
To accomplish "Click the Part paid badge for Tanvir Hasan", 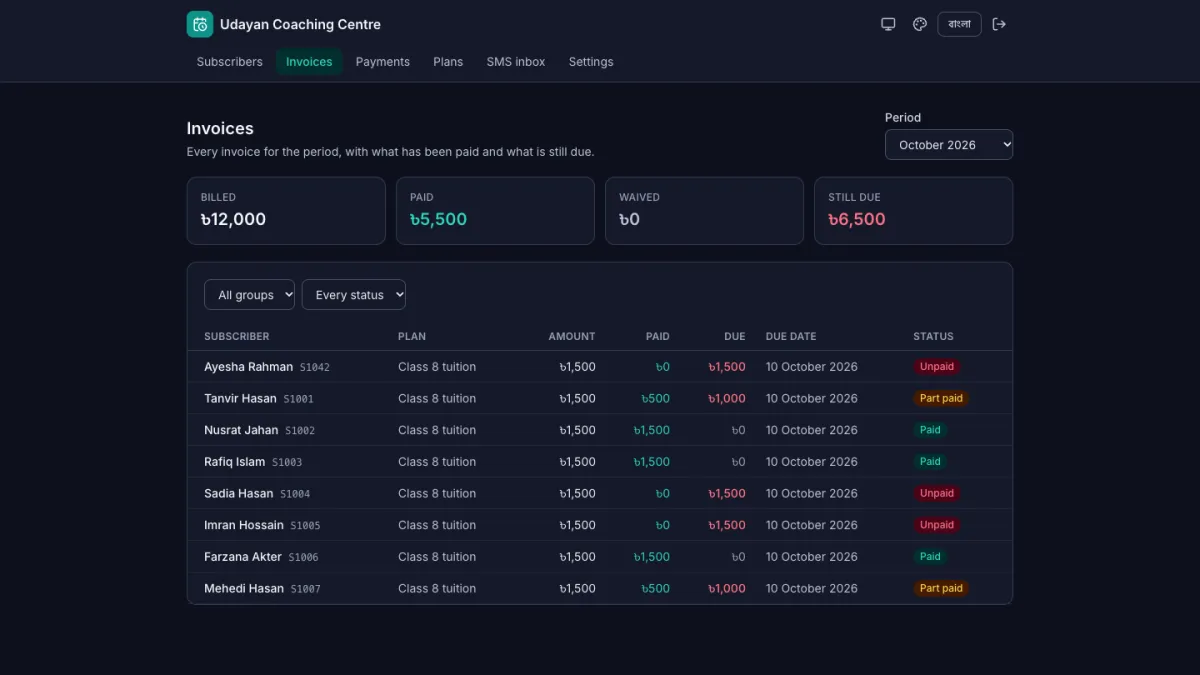I will click(x=941, y=399).
